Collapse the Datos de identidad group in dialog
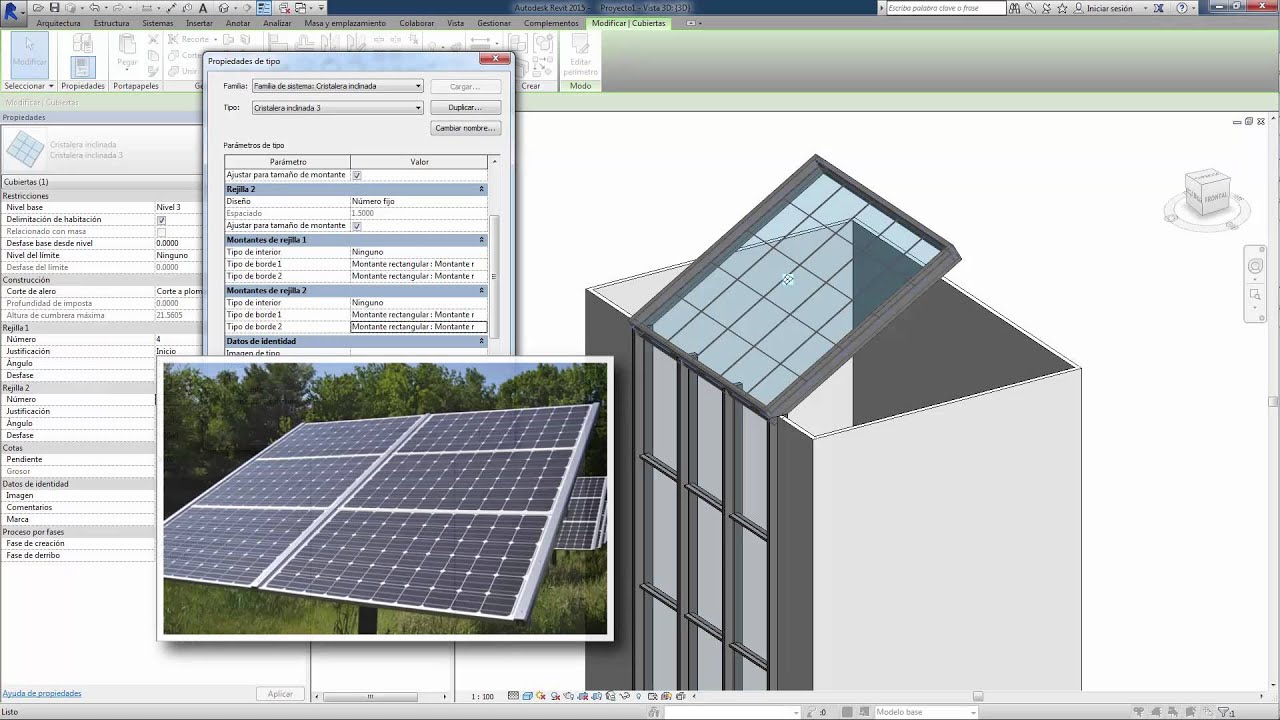Screen dimensions: 1280x720 481,341
